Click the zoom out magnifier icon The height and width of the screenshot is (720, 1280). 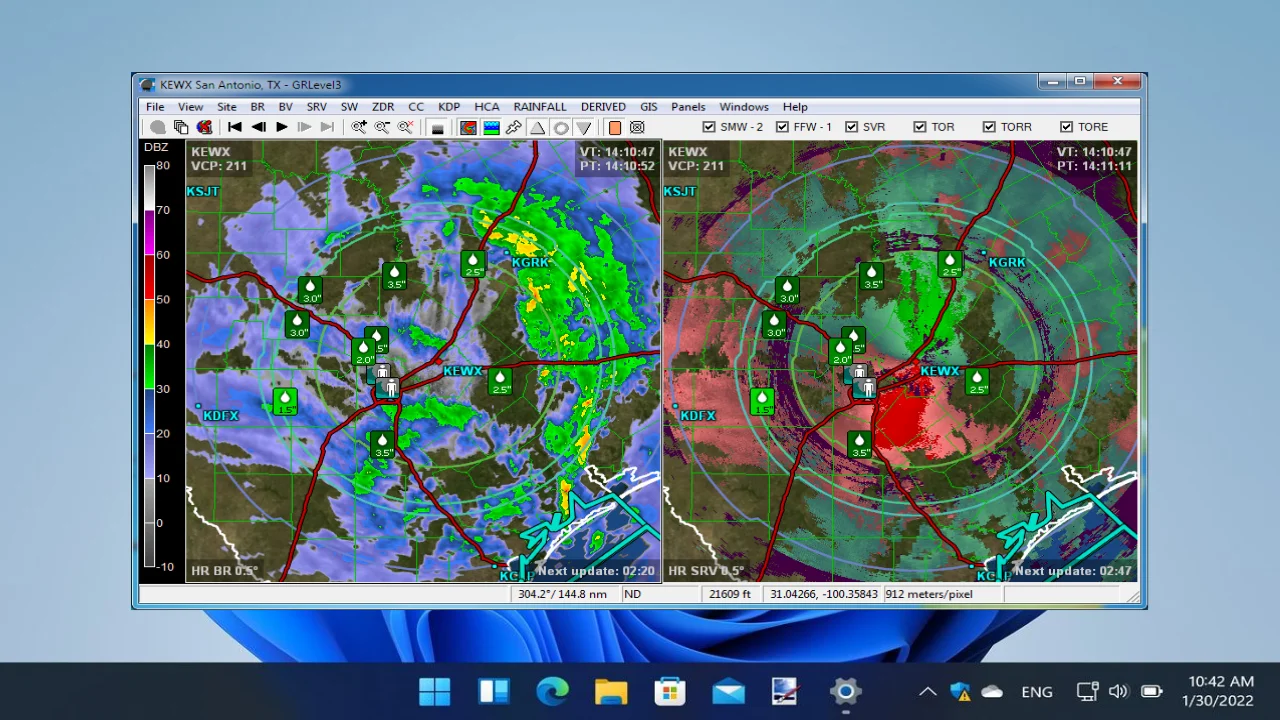[x=382, y=127]
